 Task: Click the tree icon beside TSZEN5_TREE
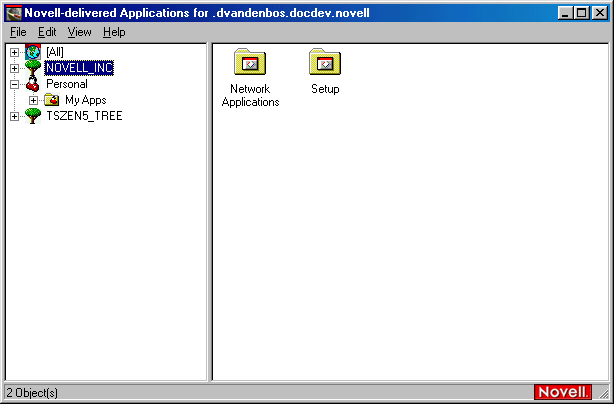click(33, 116)
